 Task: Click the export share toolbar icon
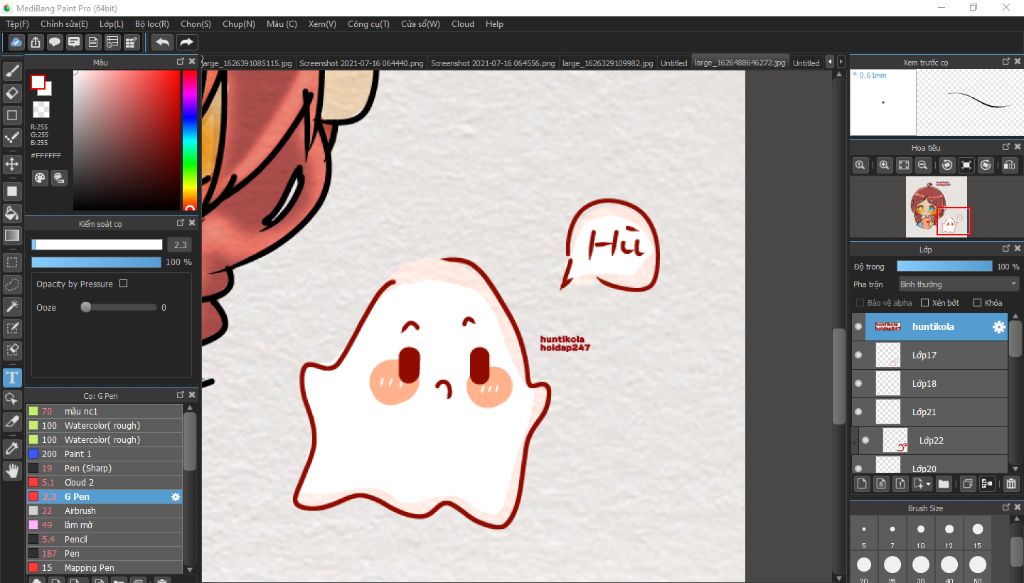tap(35, 42)
